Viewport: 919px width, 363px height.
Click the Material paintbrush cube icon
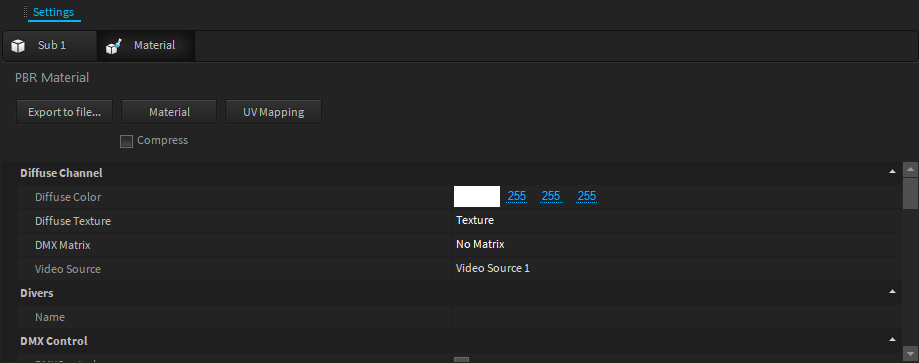point(113,46)
